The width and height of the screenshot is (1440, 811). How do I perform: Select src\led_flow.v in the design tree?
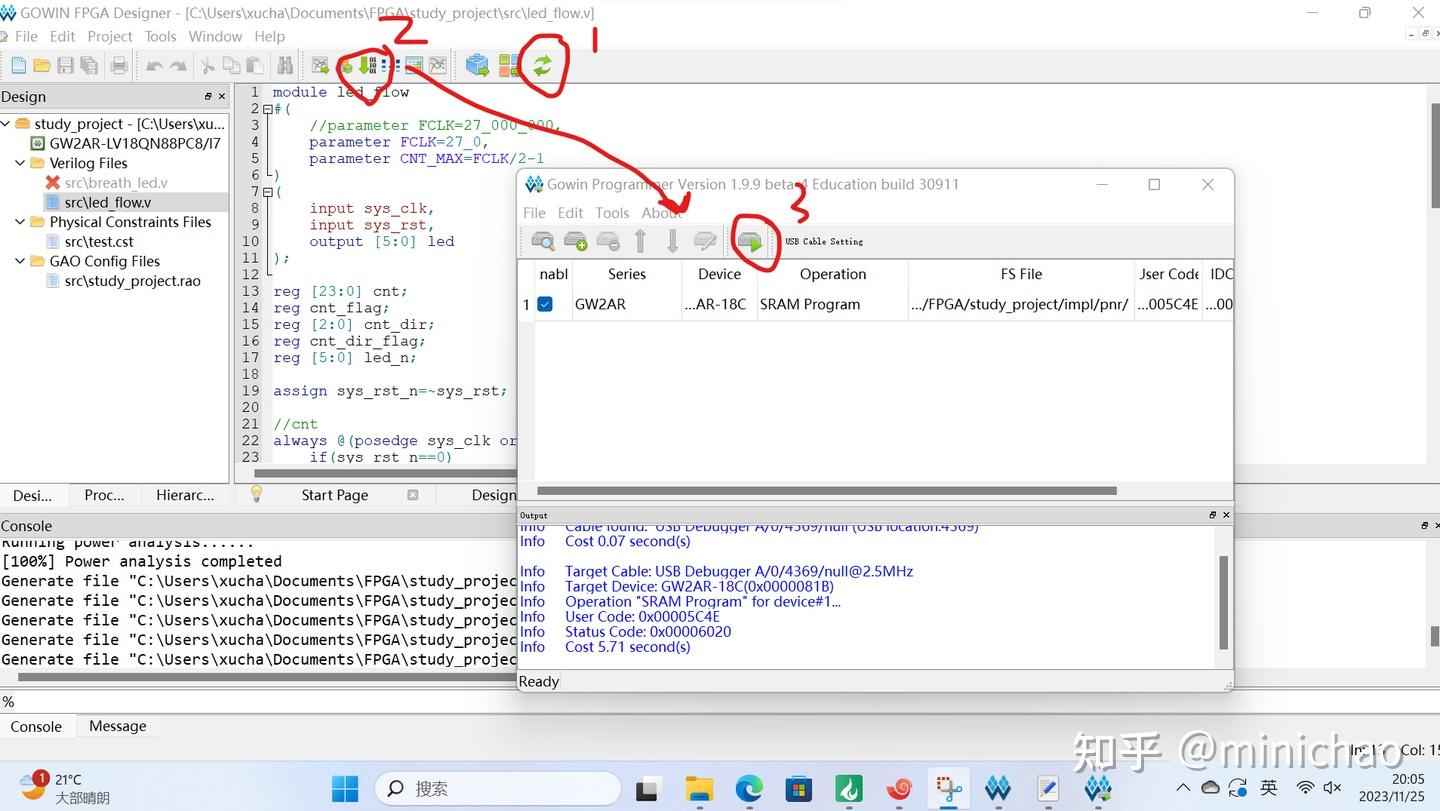click(108, 202)
